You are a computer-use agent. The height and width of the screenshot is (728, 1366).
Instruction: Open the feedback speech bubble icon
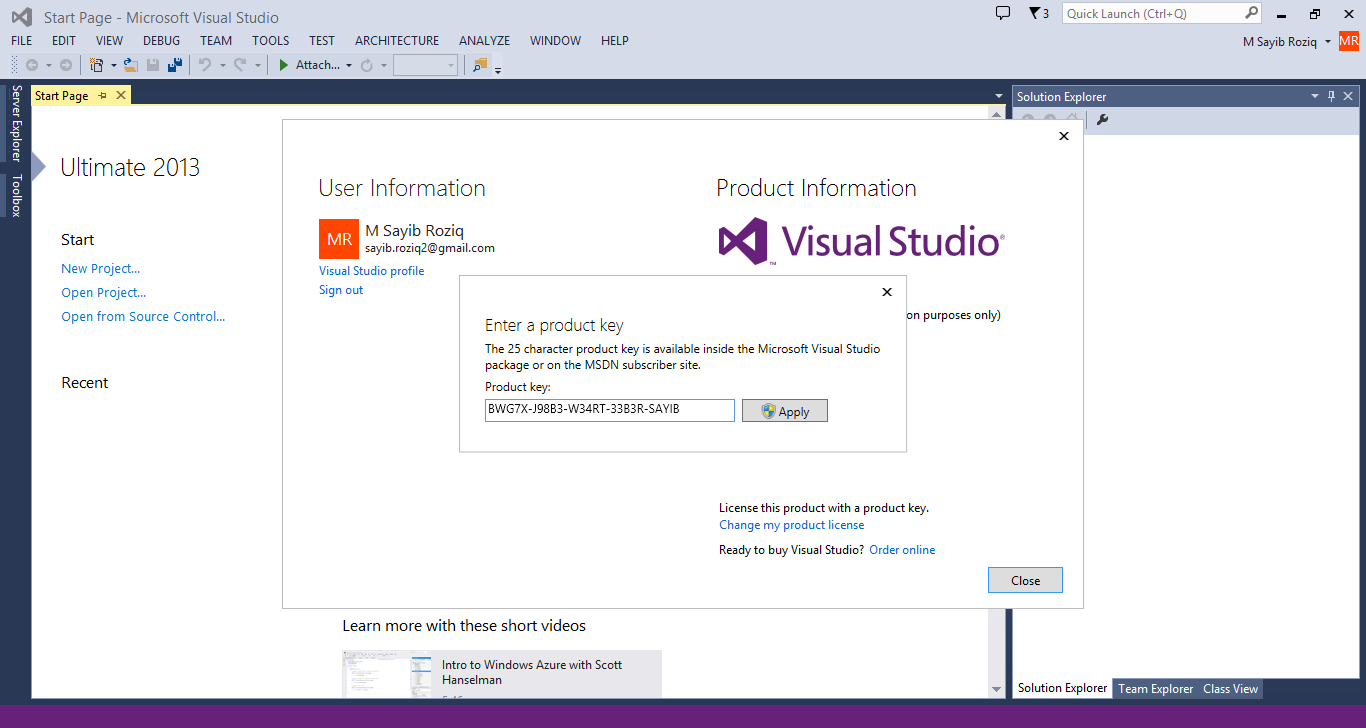(1003, 13)
